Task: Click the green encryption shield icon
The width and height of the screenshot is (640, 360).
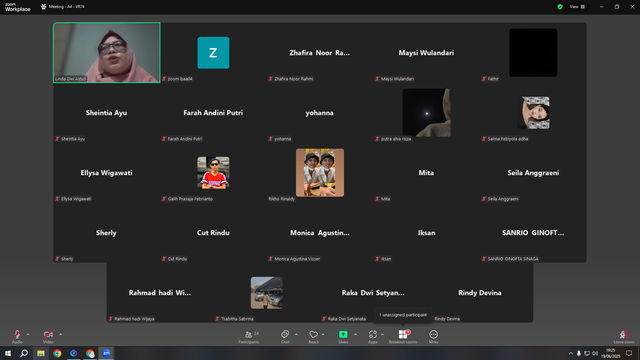Action: coord(560,7)
